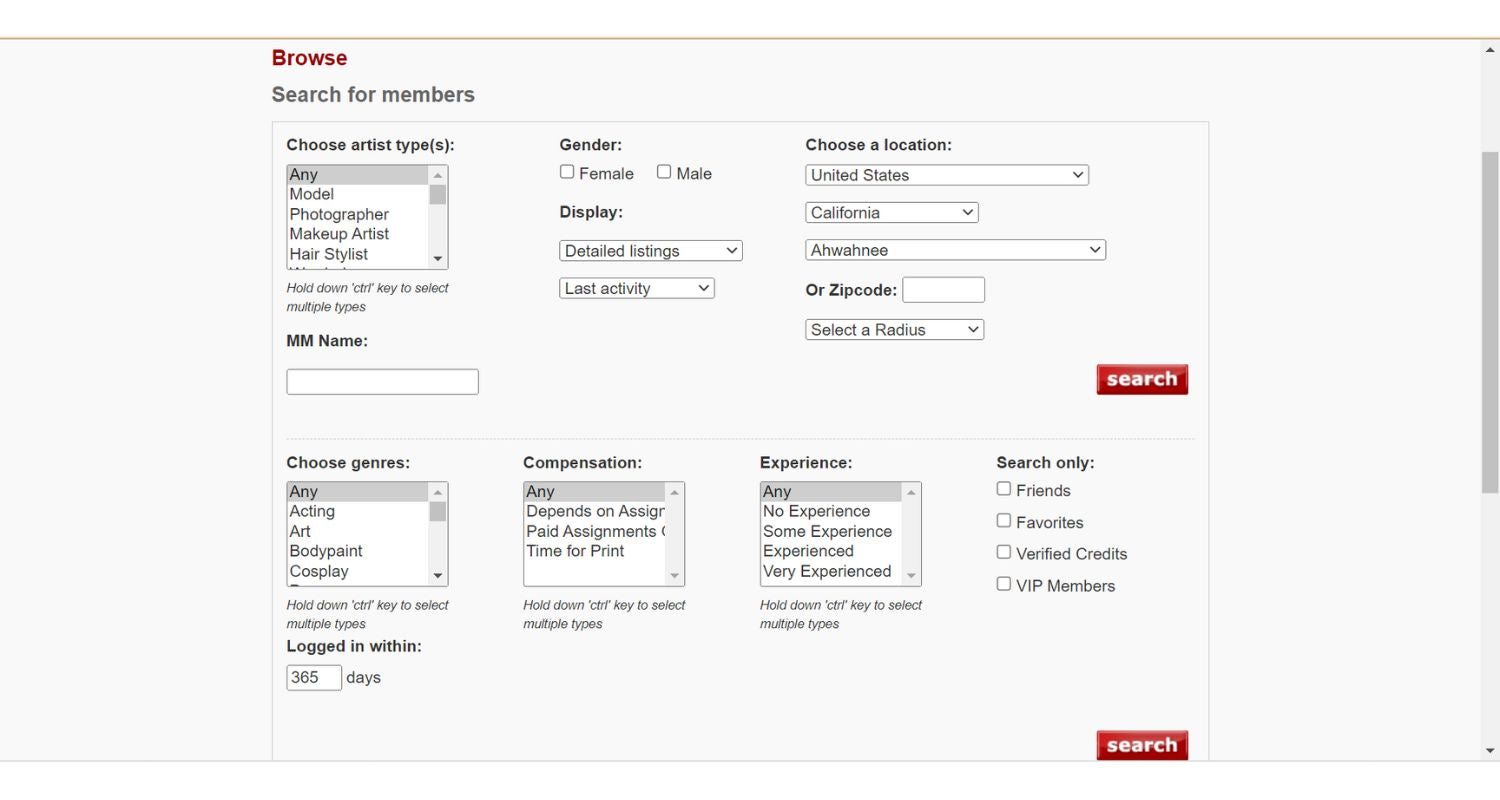This screenshot has height=800, width=1500.
Task: Select Any in artist types list
Action: point(358,175)
